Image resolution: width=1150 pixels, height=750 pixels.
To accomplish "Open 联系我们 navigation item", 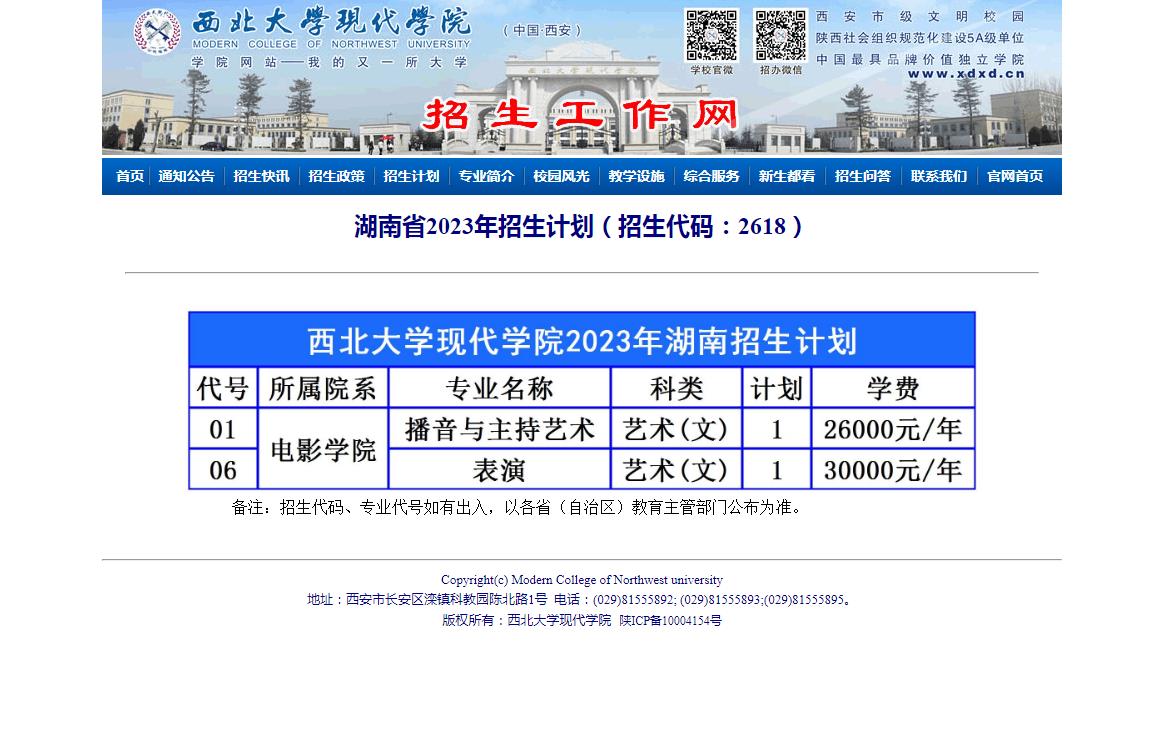I will (939, 176).
